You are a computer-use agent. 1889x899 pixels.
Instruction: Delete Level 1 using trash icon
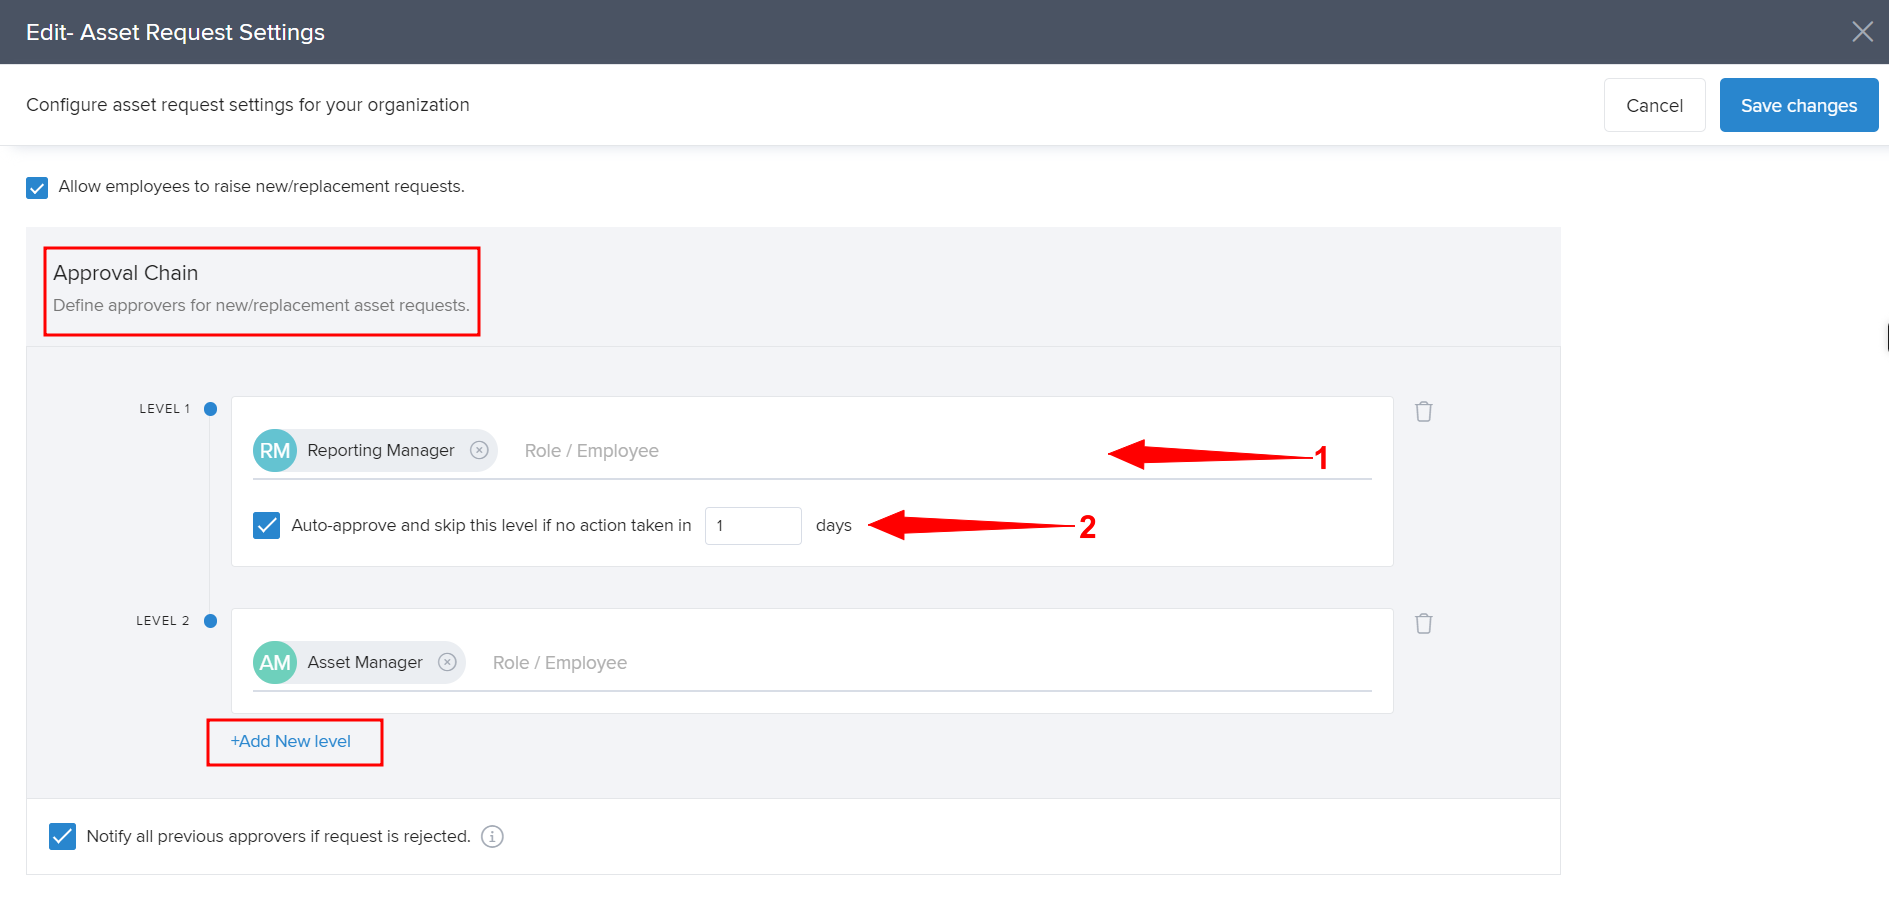click(x=1423, y=412)
